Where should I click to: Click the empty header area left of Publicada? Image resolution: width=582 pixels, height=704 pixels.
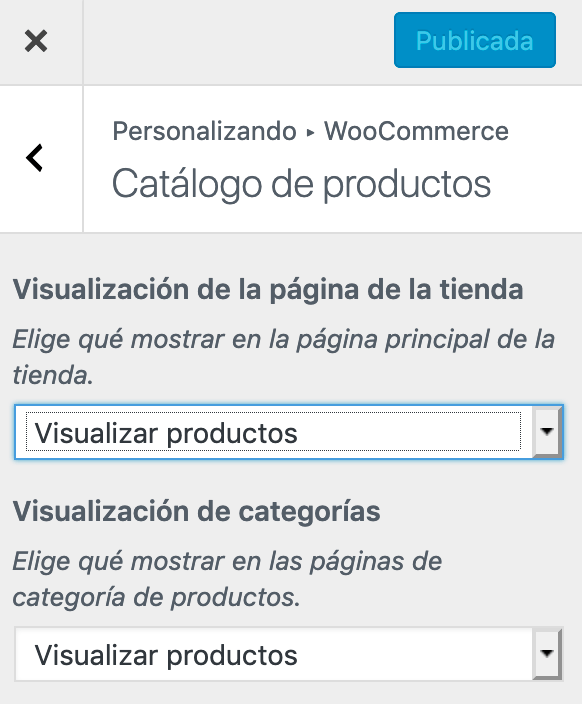pos(238,41)
